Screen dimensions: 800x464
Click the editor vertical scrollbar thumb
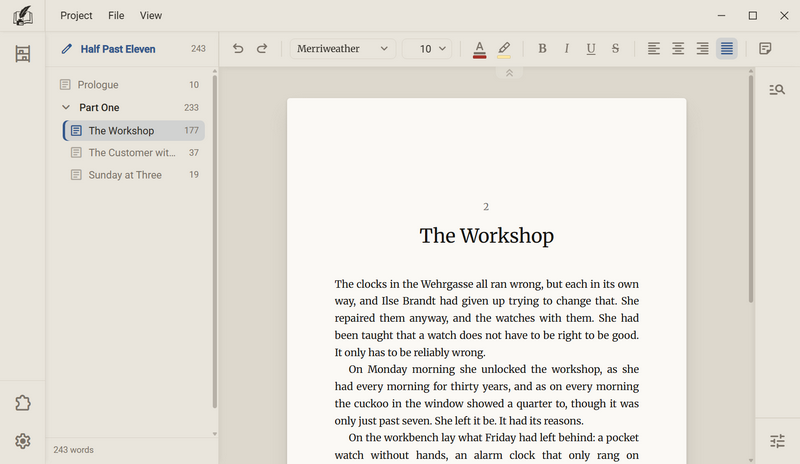tap(751, 189)
